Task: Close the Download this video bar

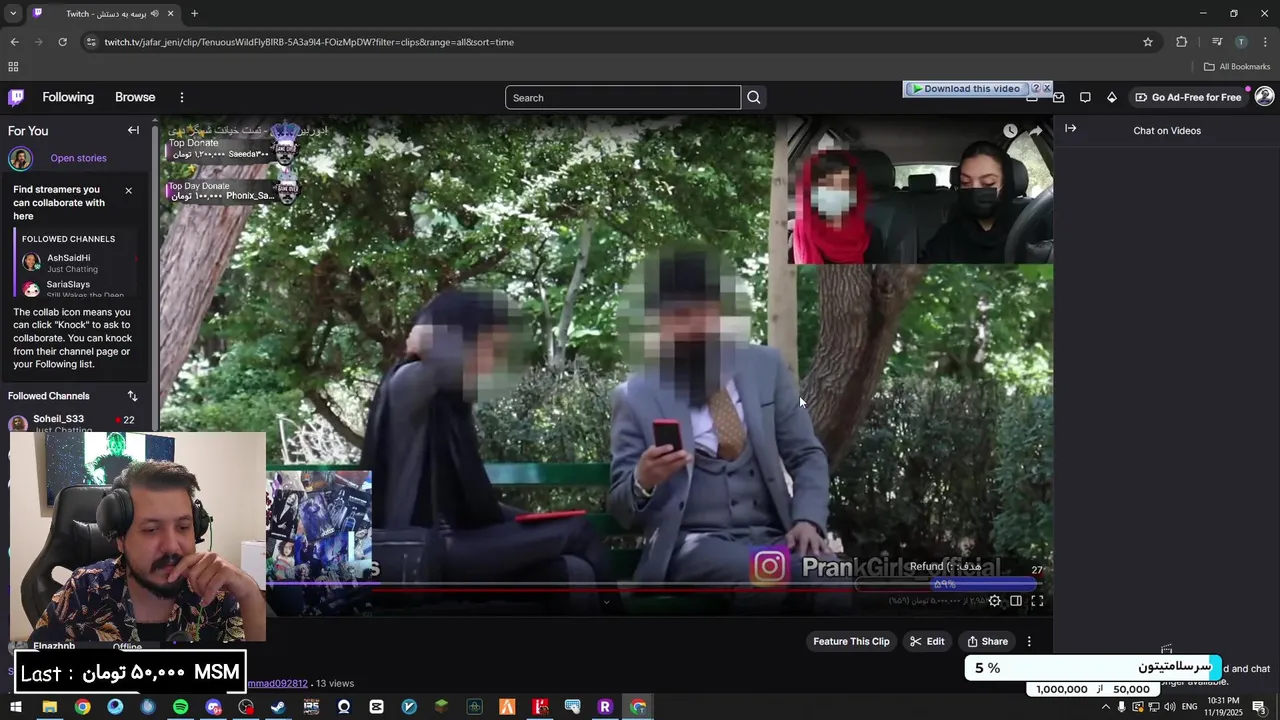Action: tap(1047, 89)
